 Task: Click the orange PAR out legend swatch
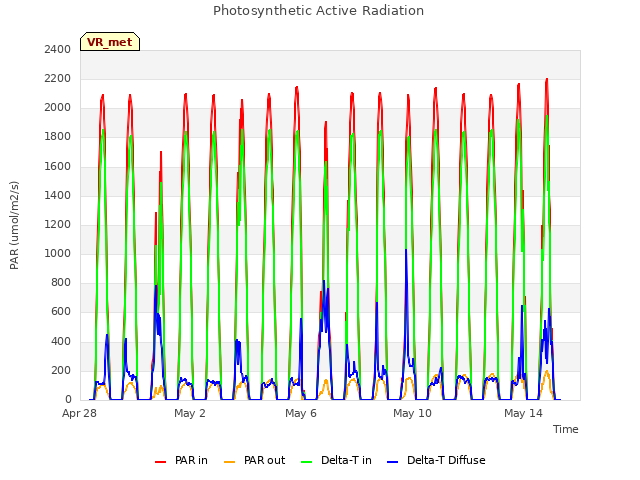tap(230, 462)
